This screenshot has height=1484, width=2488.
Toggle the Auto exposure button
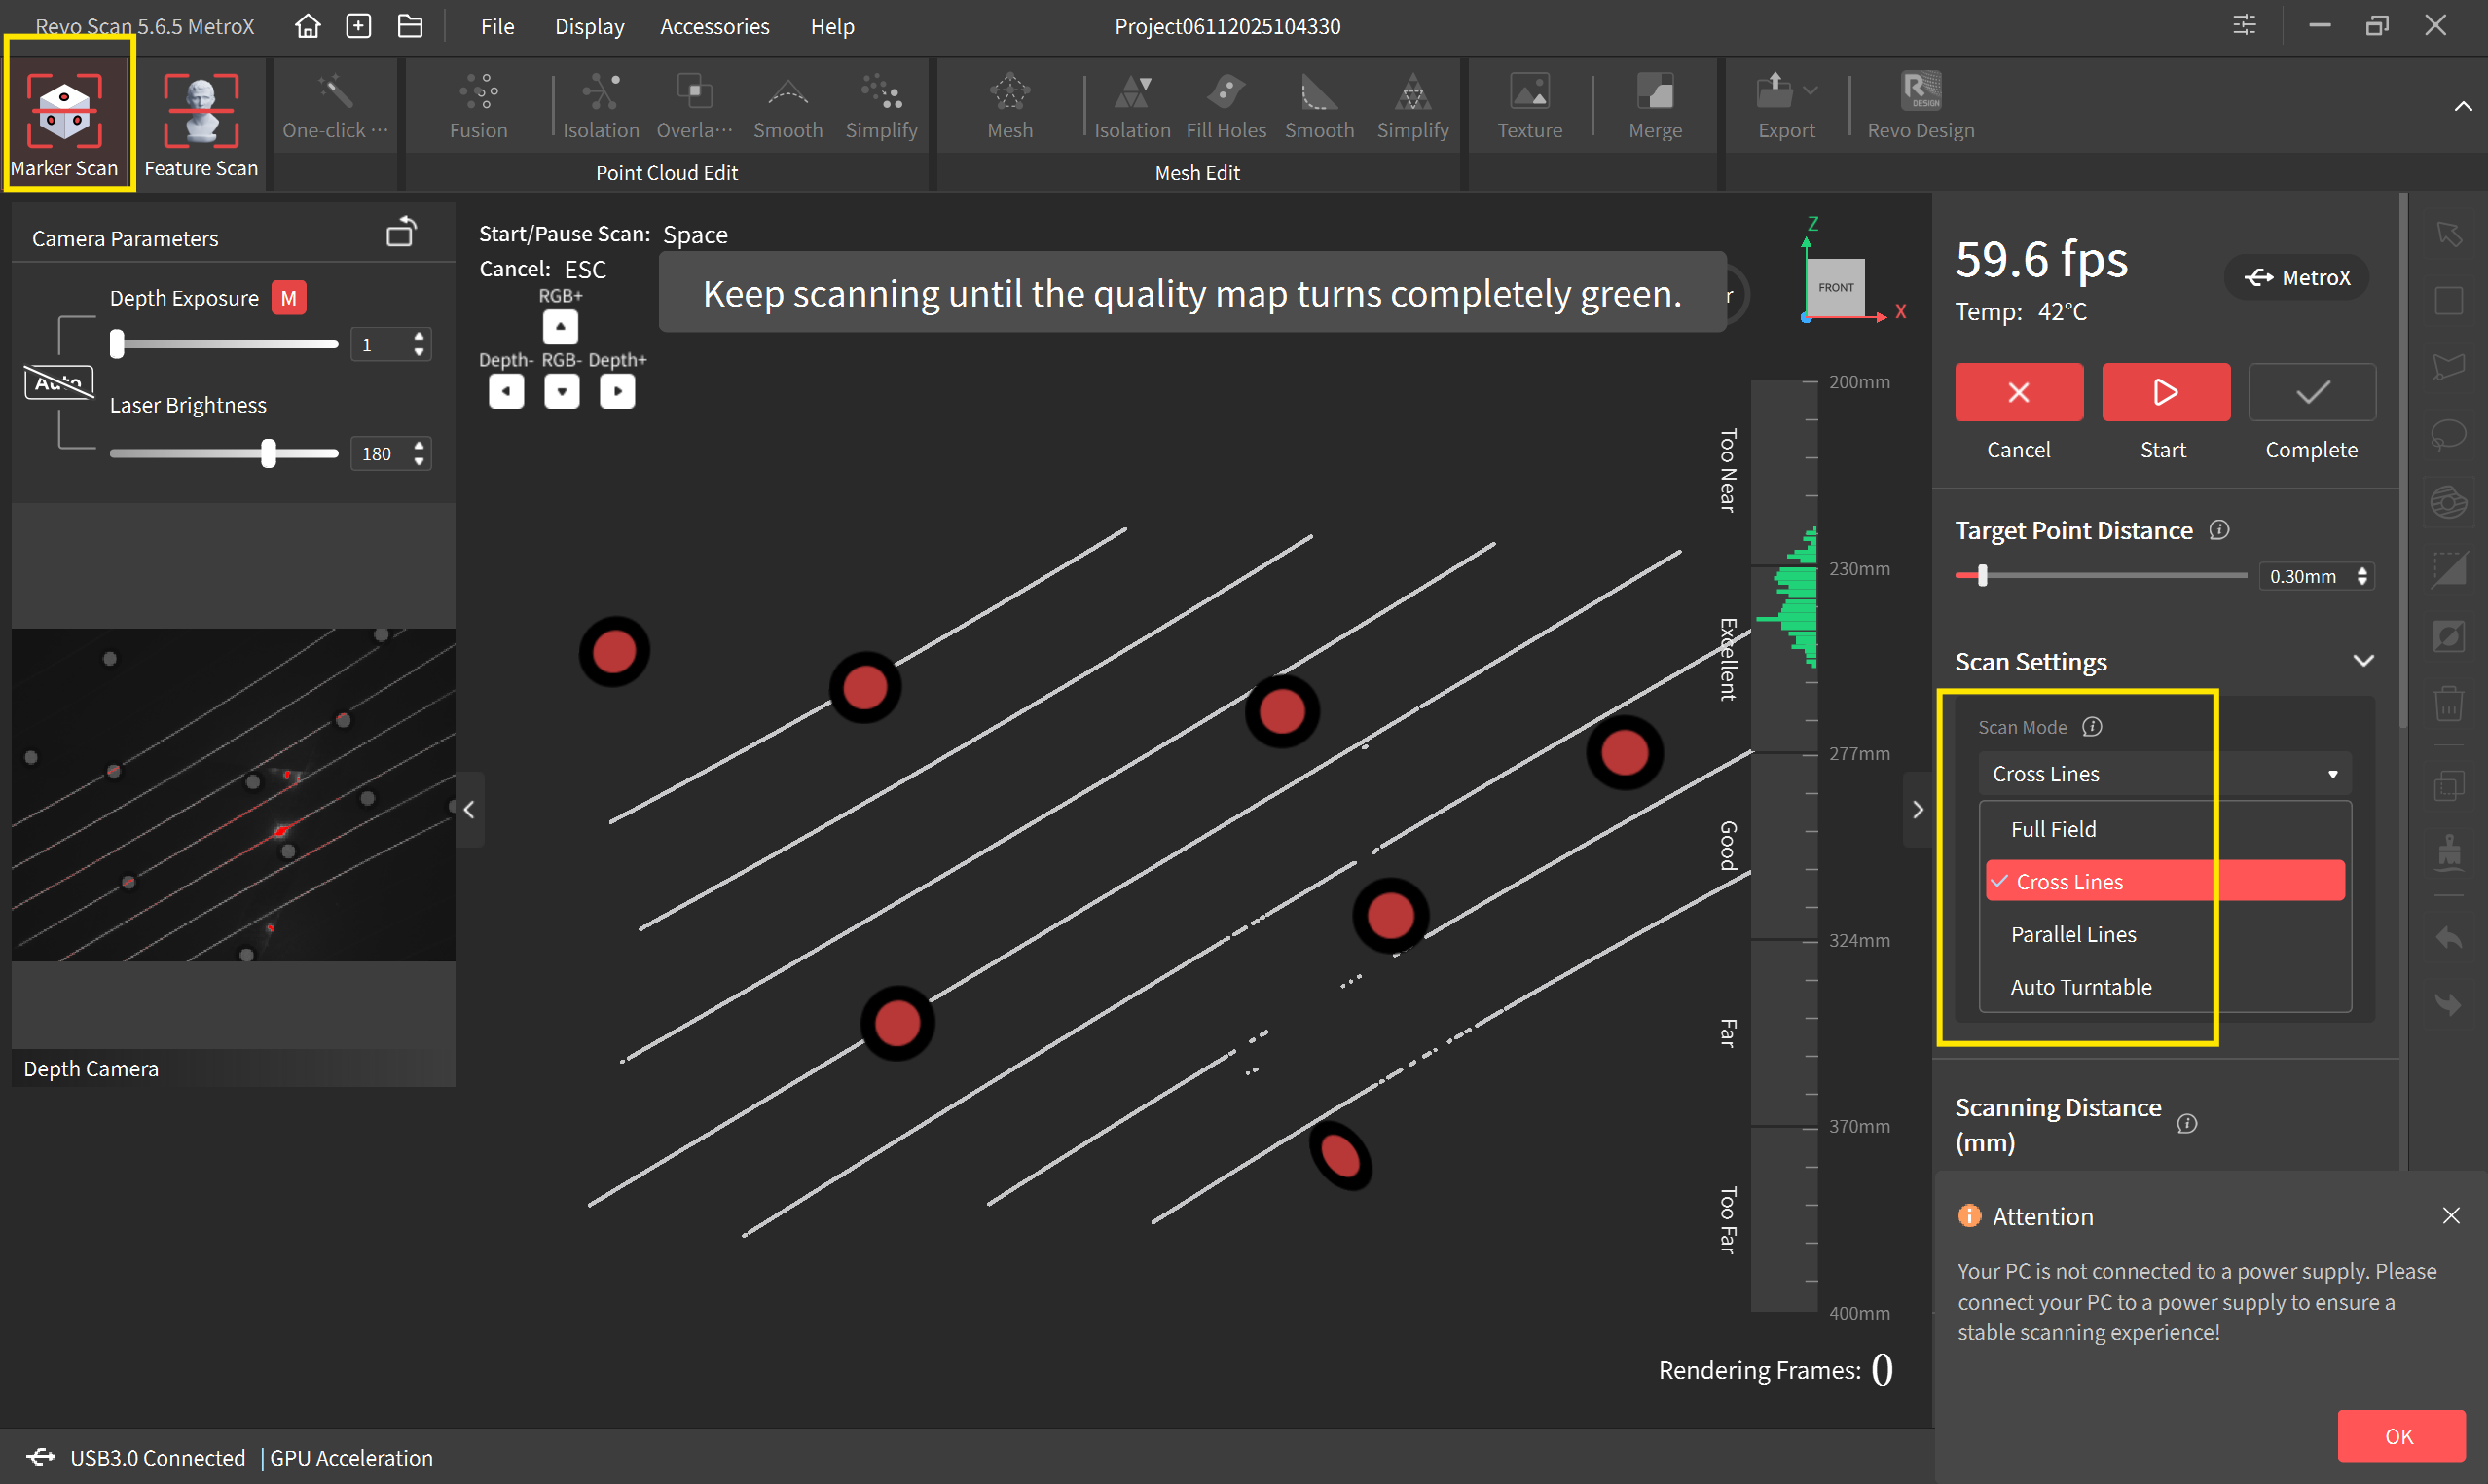point(59,382)
